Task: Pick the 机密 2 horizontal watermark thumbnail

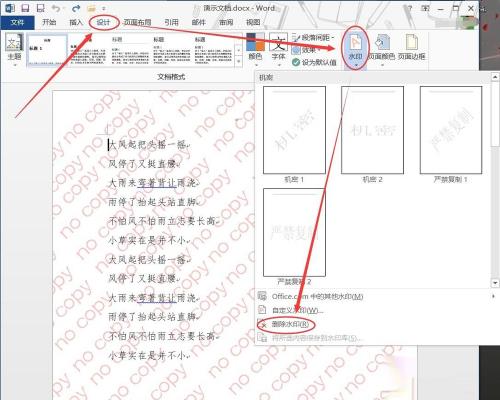Action: [372, 130]
